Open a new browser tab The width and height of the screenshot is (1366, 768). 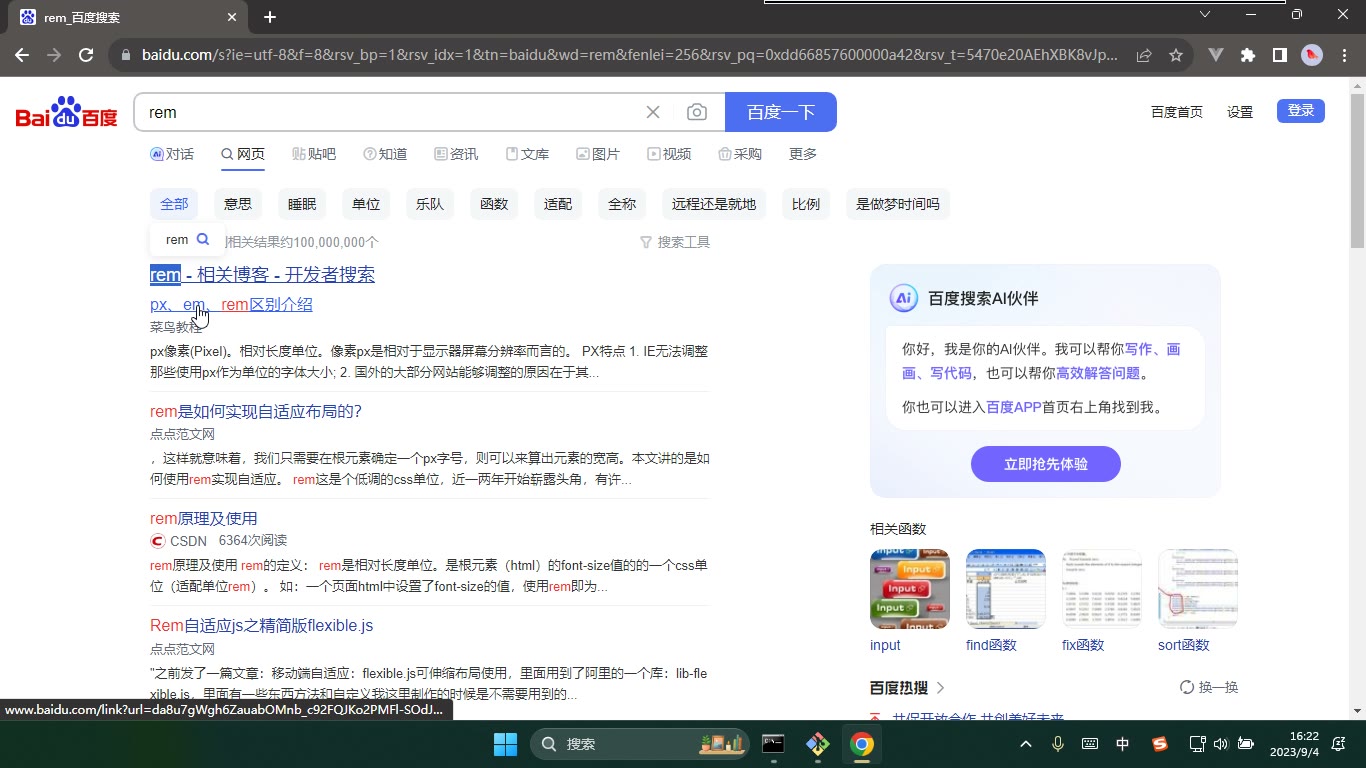point(270,17)
